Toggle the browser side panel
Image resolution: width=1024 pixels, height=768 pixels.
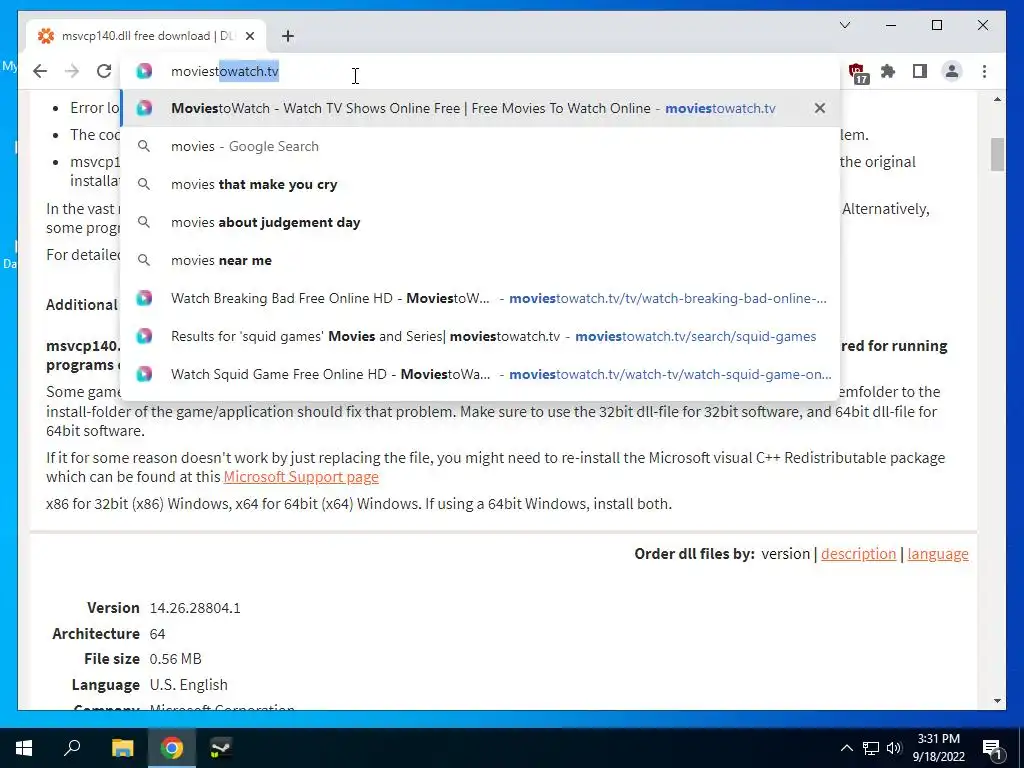[x=920, y=71]
